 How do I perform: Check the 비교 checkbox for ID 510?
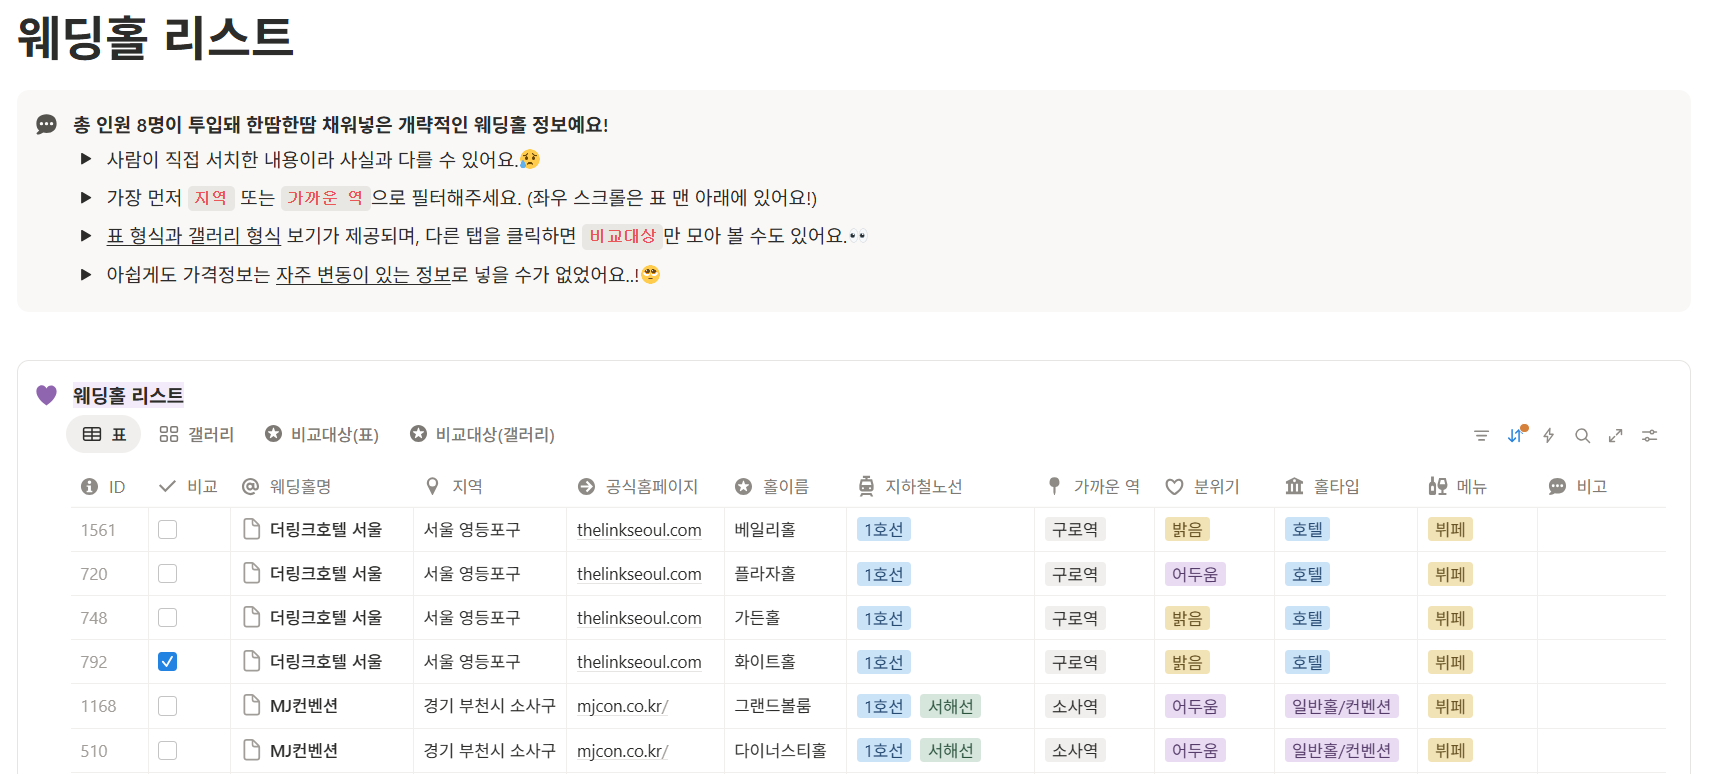pos(168,750)
